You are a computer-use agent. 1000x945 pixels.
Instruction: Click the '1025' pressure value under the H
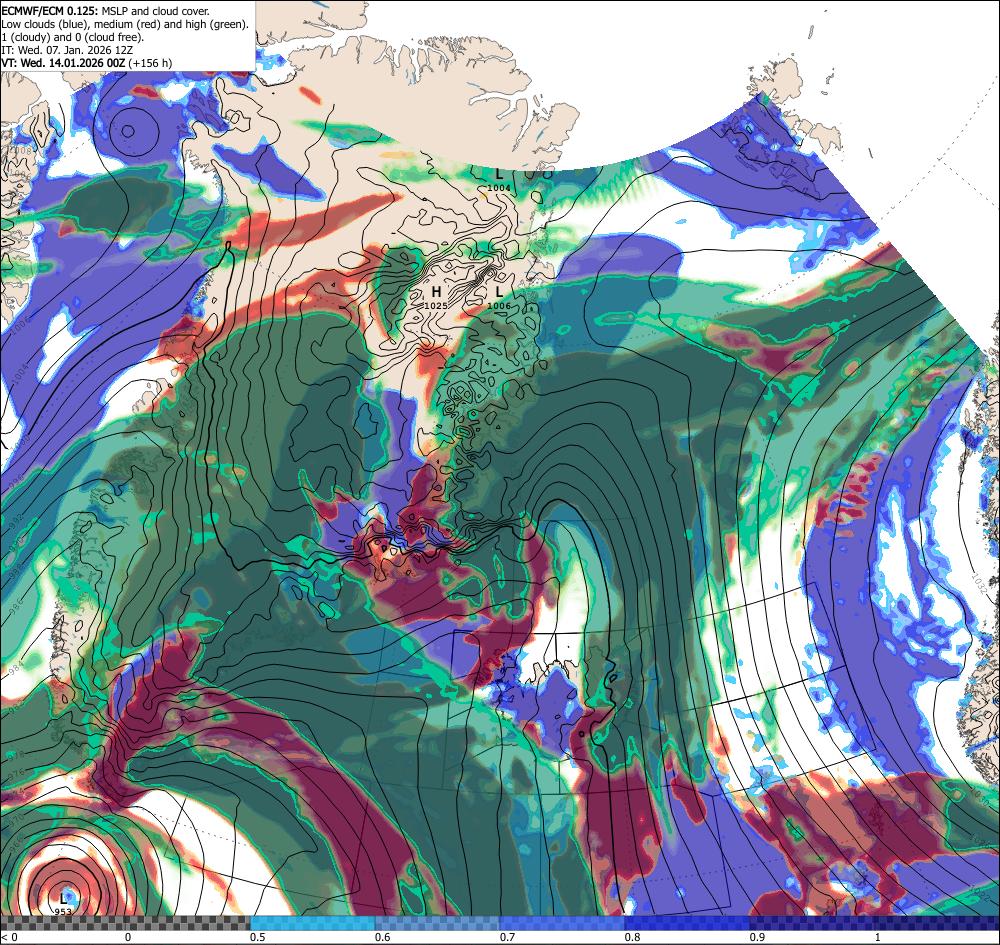pos(436,305)
